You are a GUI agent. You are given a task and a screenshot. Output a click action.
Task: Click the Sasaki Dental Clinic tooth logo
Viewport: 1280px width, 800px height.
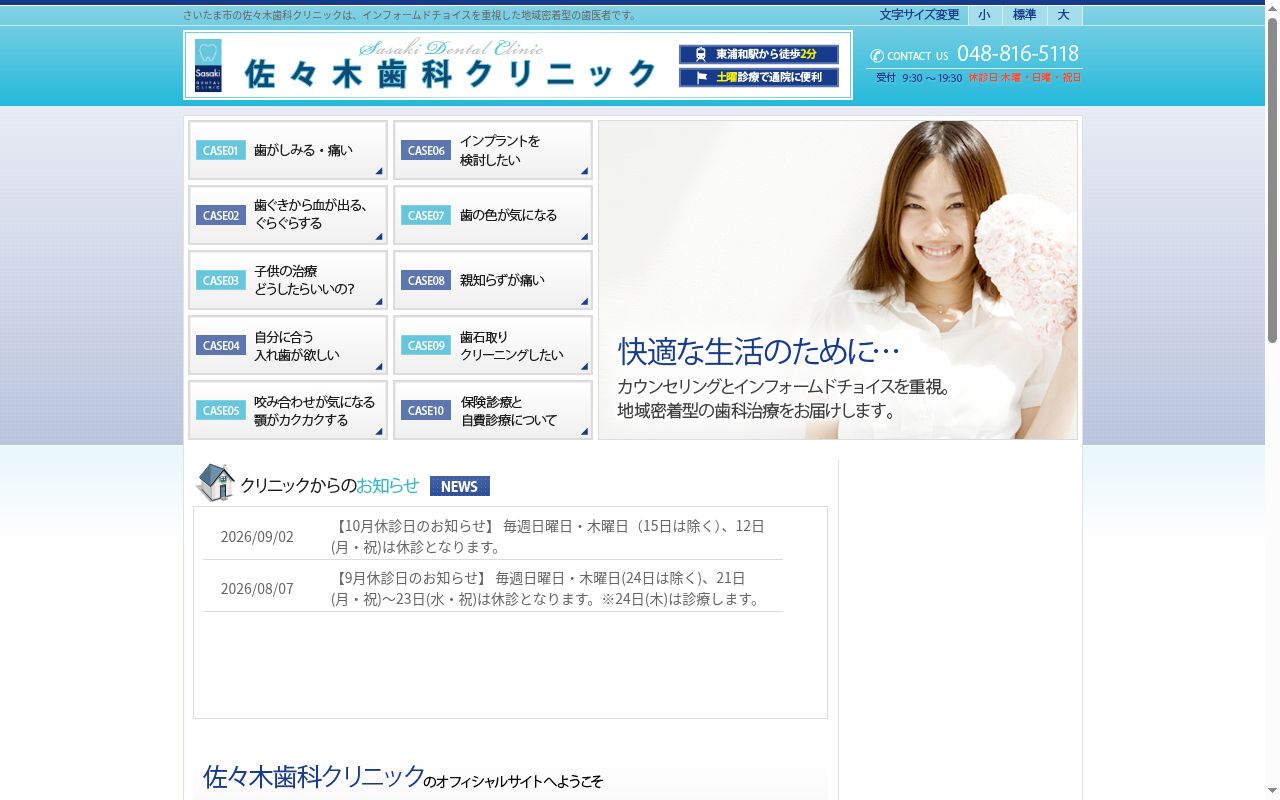[x=208, y=66]
